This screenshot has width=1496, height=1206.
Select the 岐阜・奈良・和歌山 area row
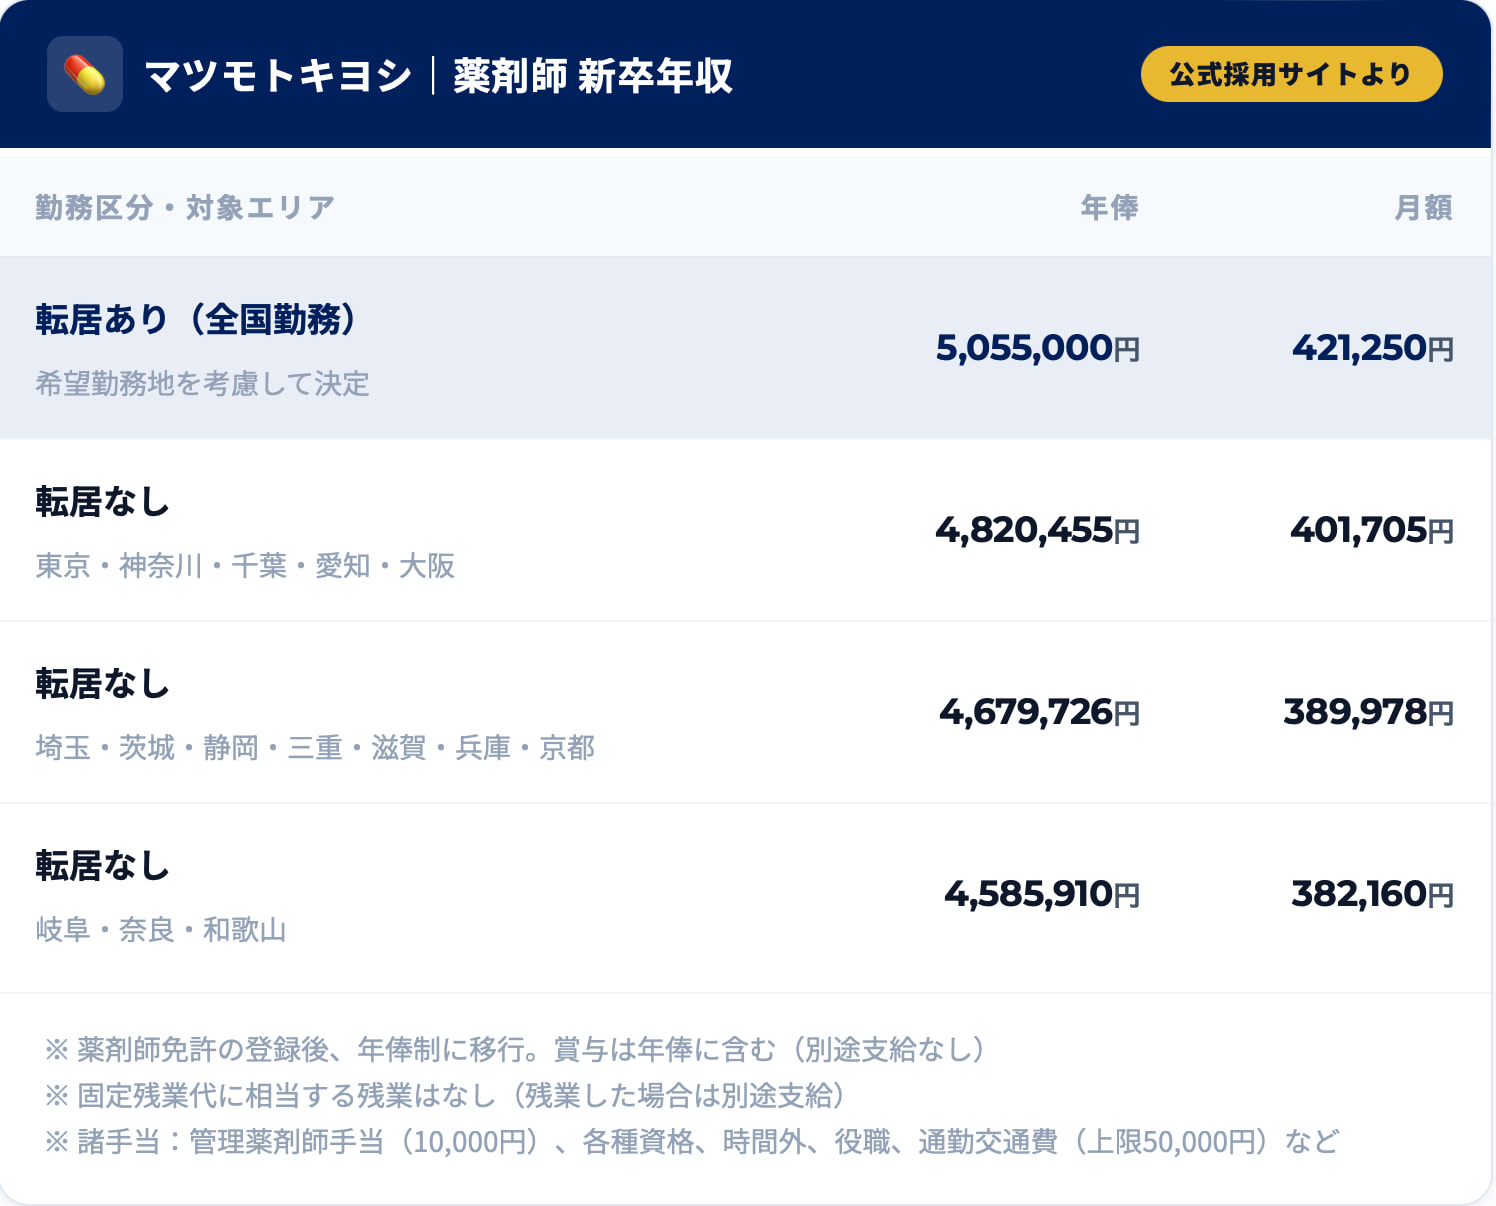[x=161, y=930]
